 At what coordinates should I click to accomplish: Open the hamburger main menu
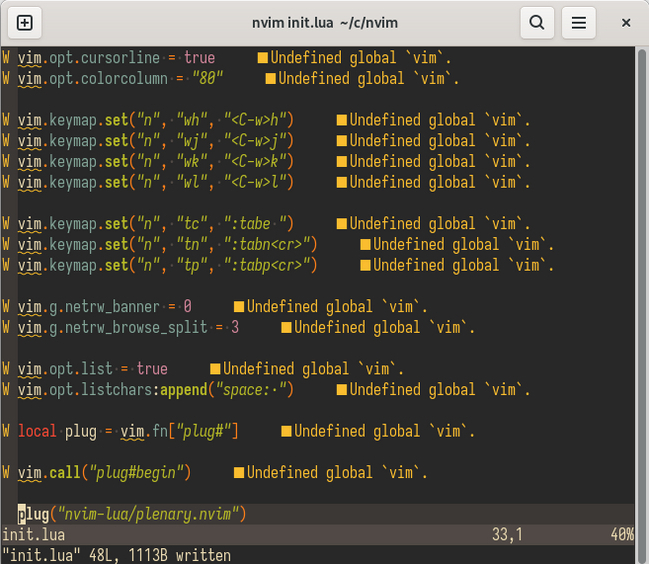pyautogui.click(x=578, y=23)
